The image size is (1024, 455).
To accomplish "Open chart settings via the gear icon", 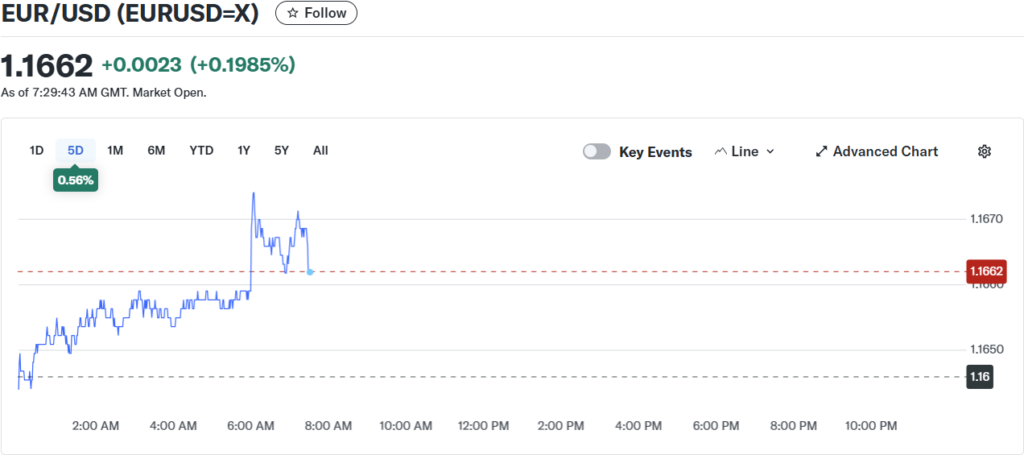I will tap(984, 151).
